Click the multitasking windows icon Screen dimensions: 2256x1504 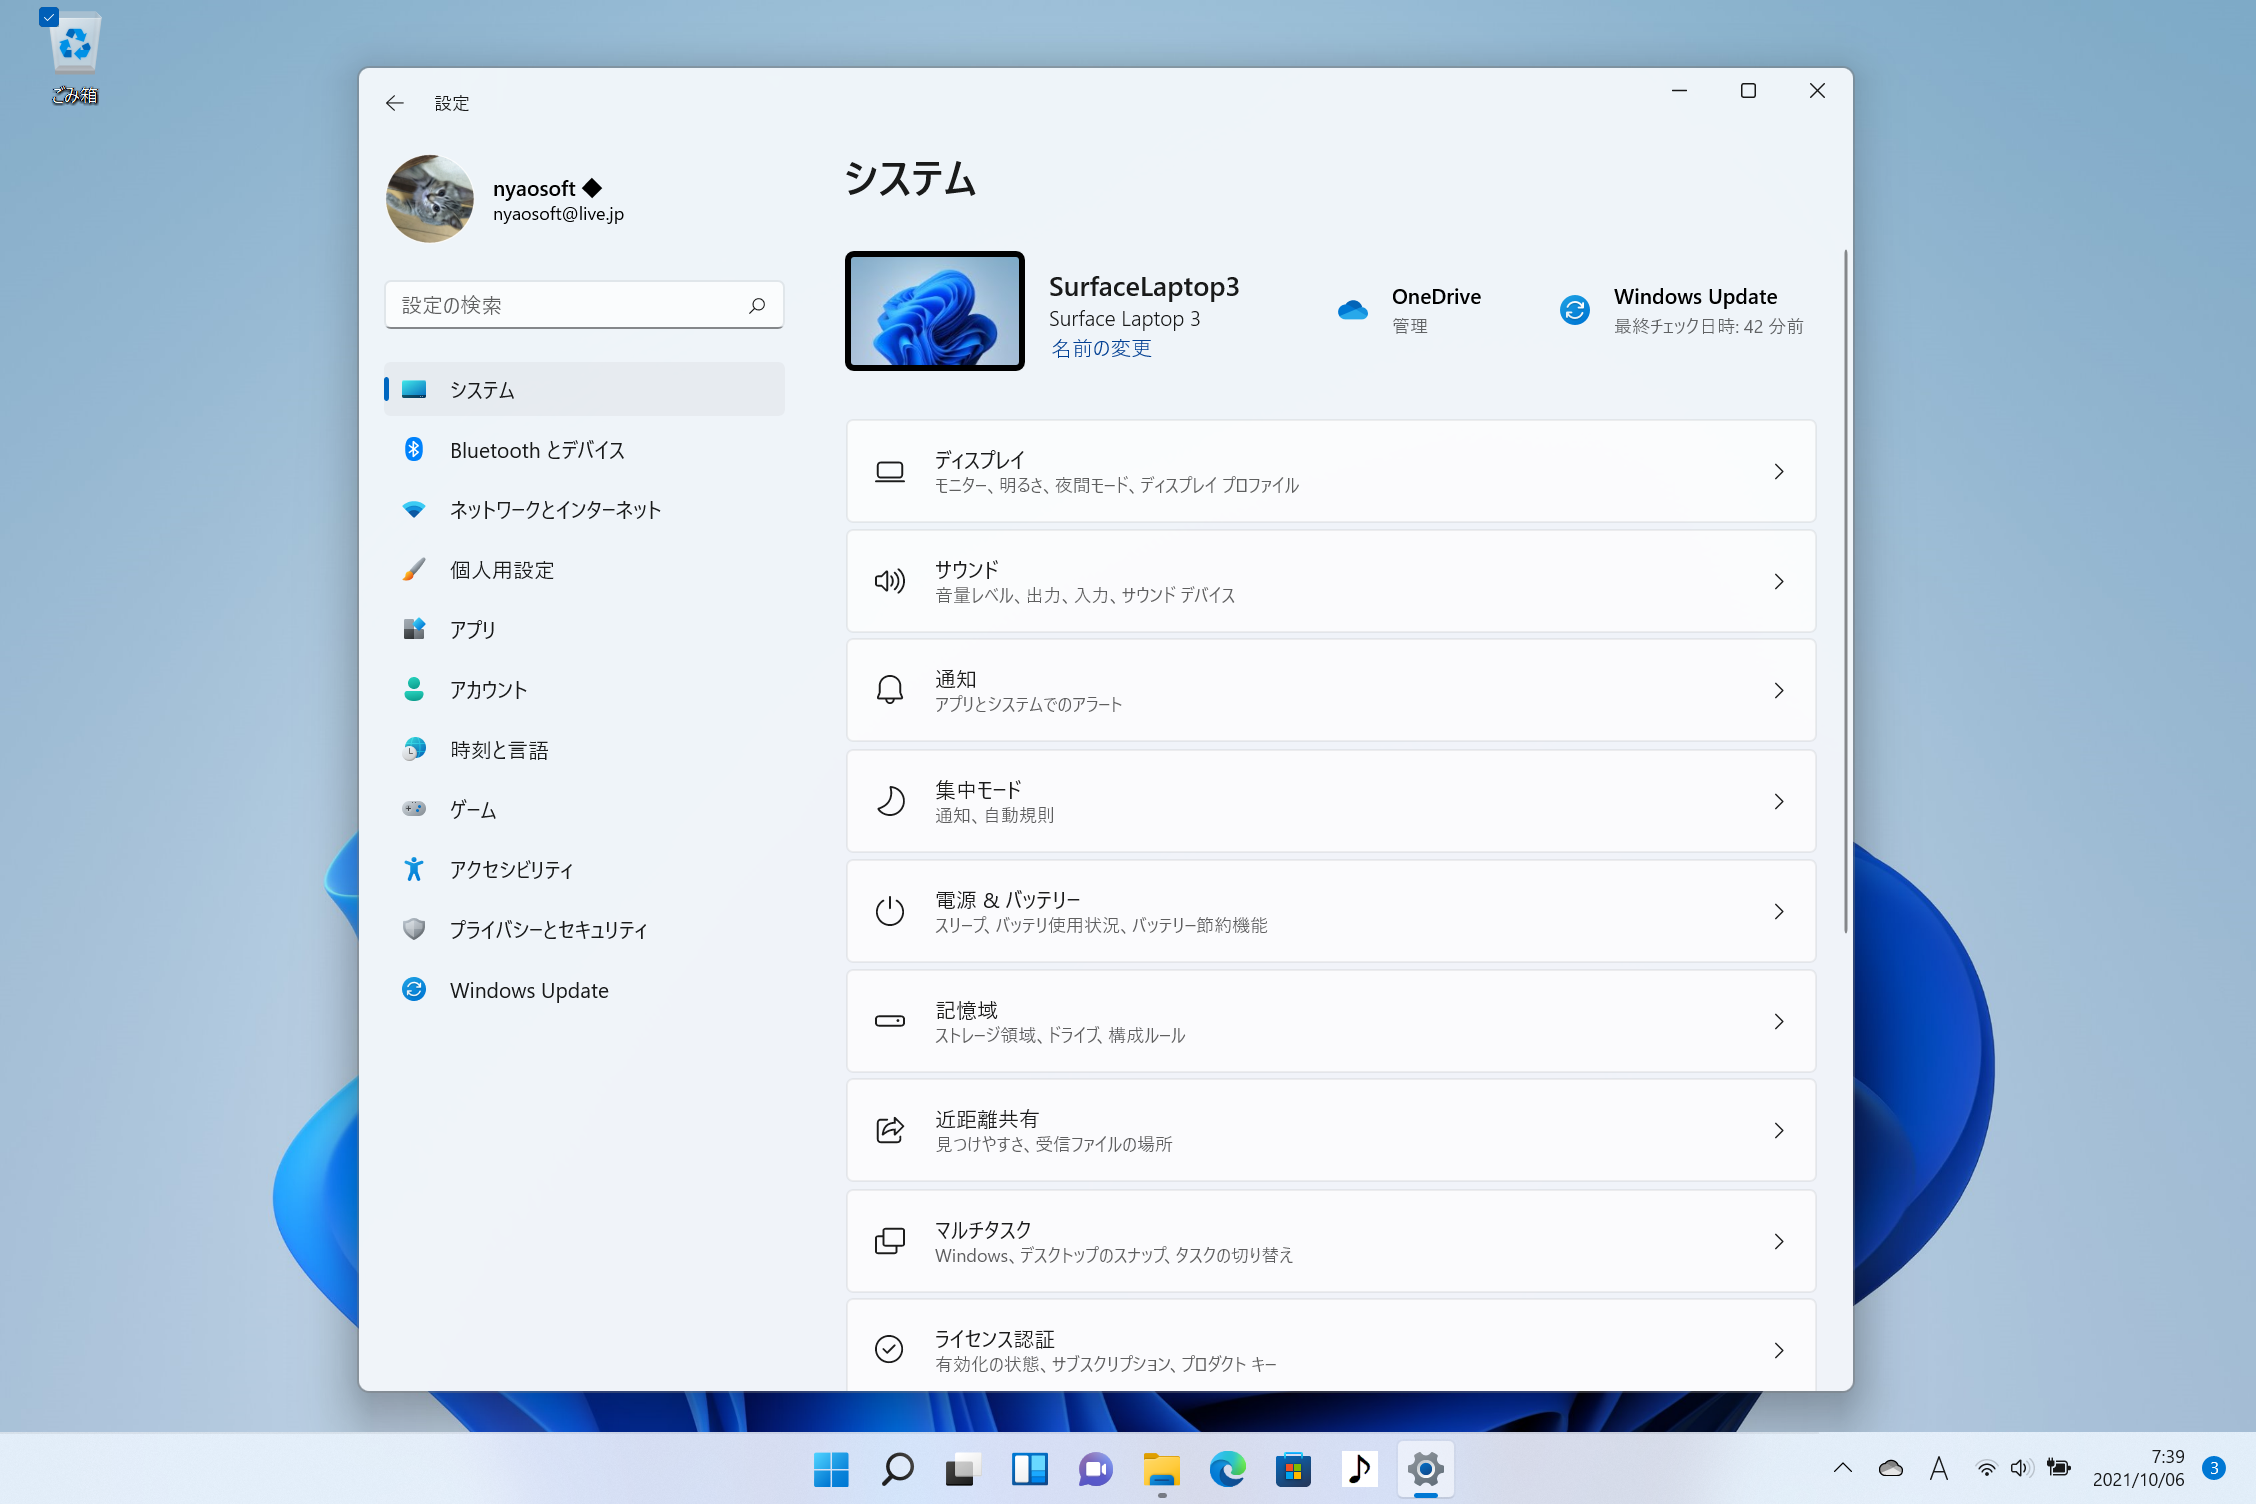[x=890, y=1241]
